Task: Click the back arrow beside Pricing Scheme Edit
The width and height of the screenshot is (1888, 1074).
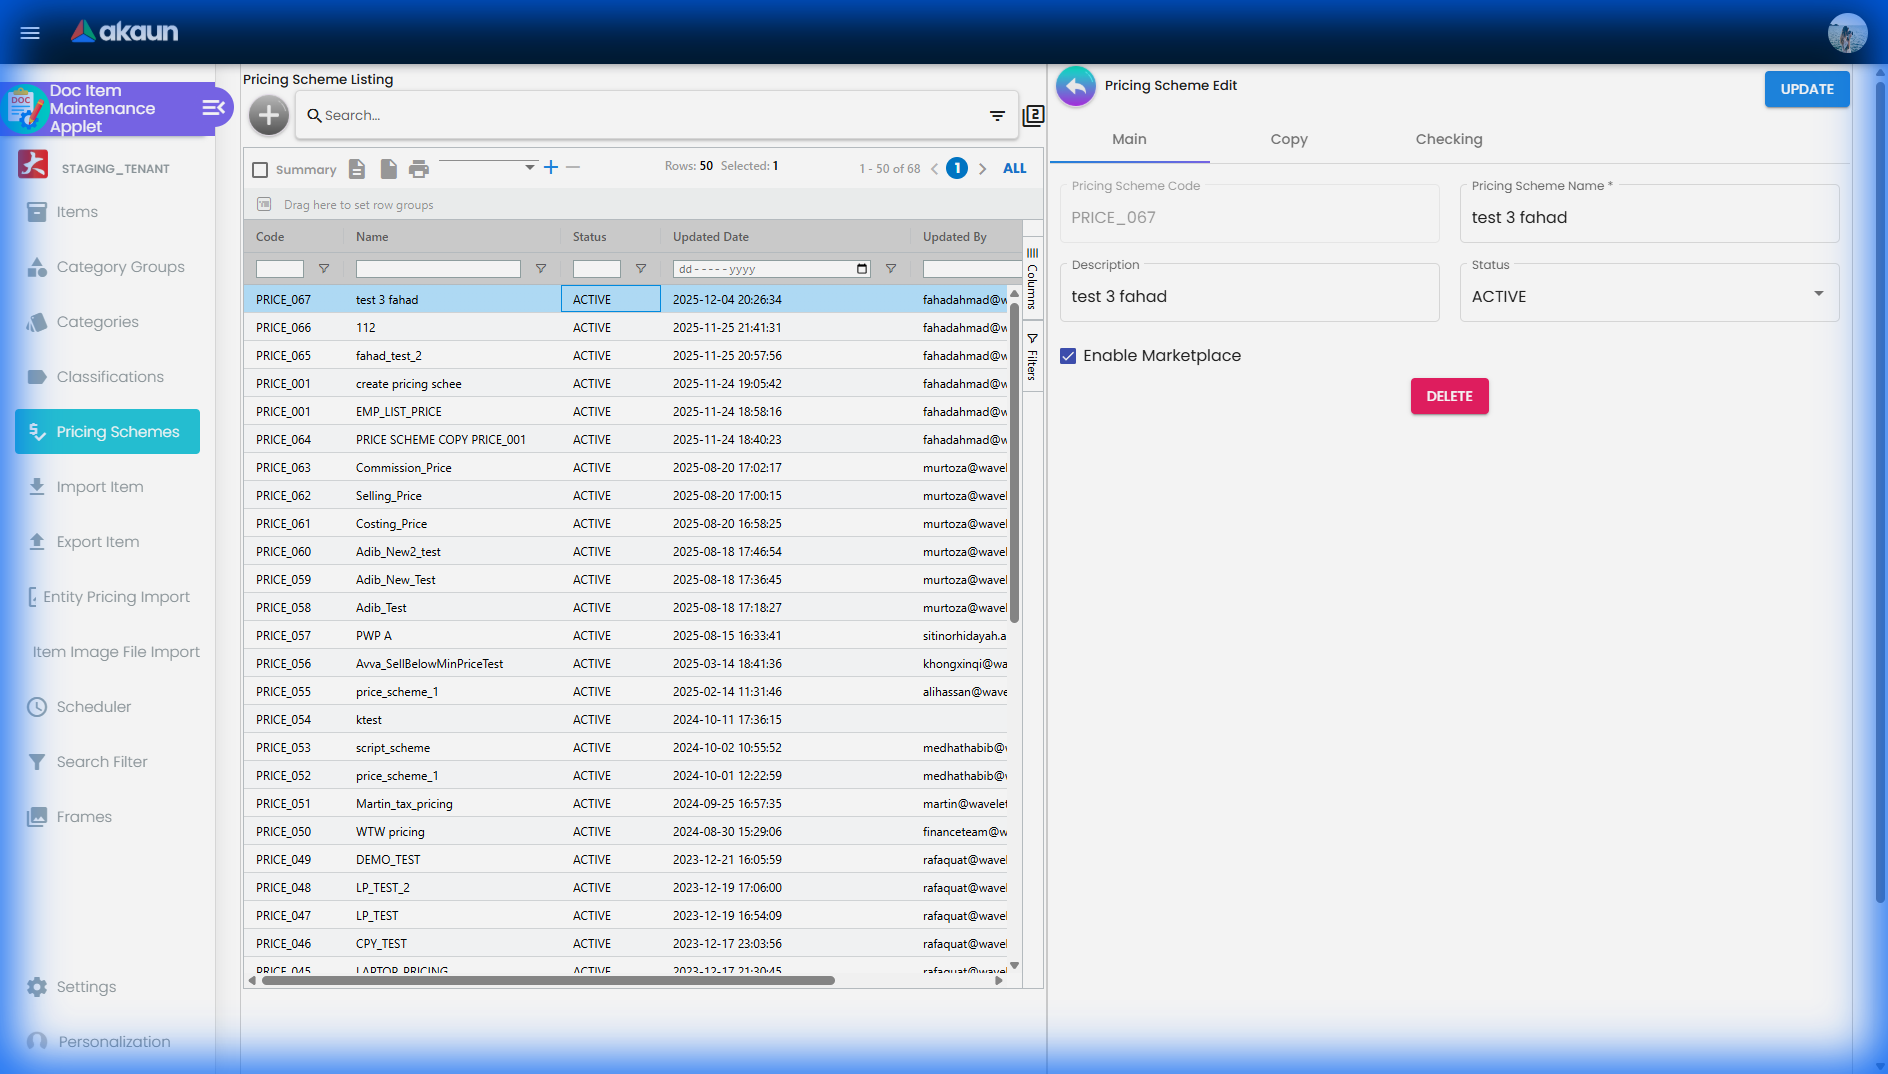Action: (x=1076, y=87)
